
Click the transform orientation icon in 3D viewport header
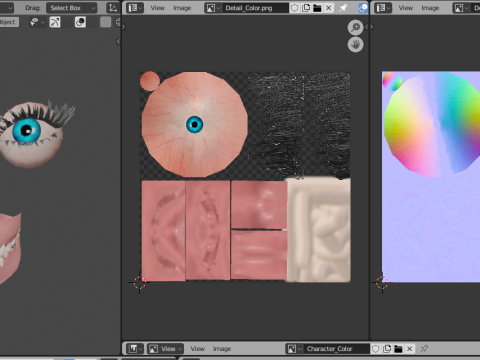pos(113,8)
